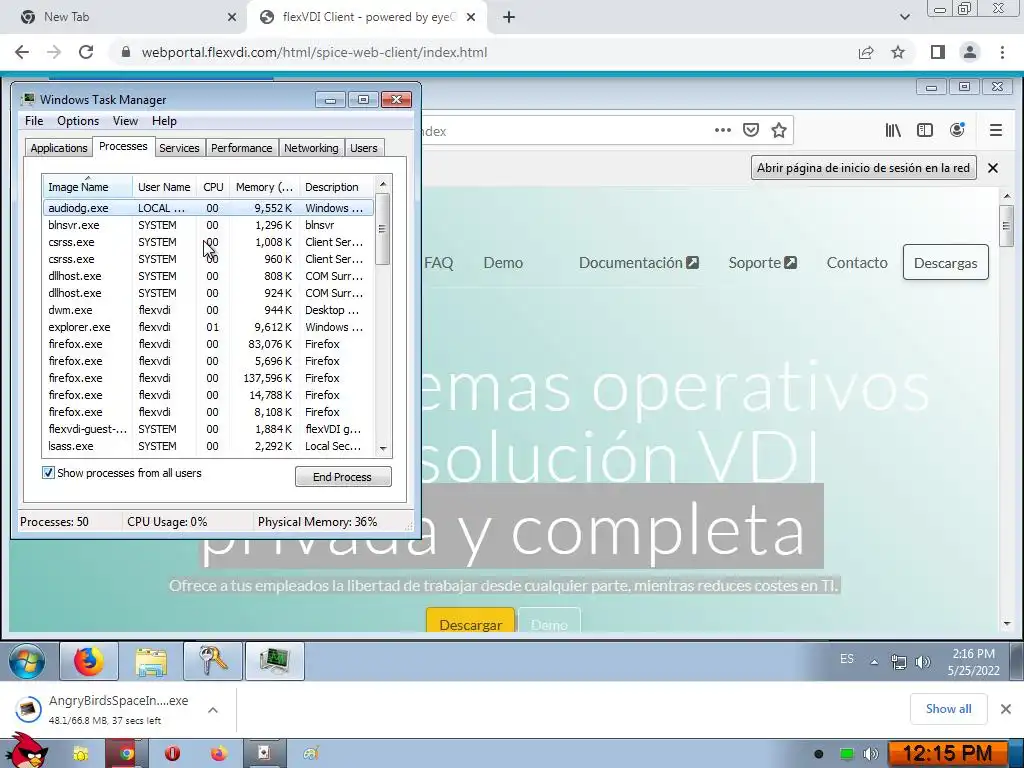The image size is (1024, 768).
Task: Close the flexVDI Client tab
Action: 471,17
